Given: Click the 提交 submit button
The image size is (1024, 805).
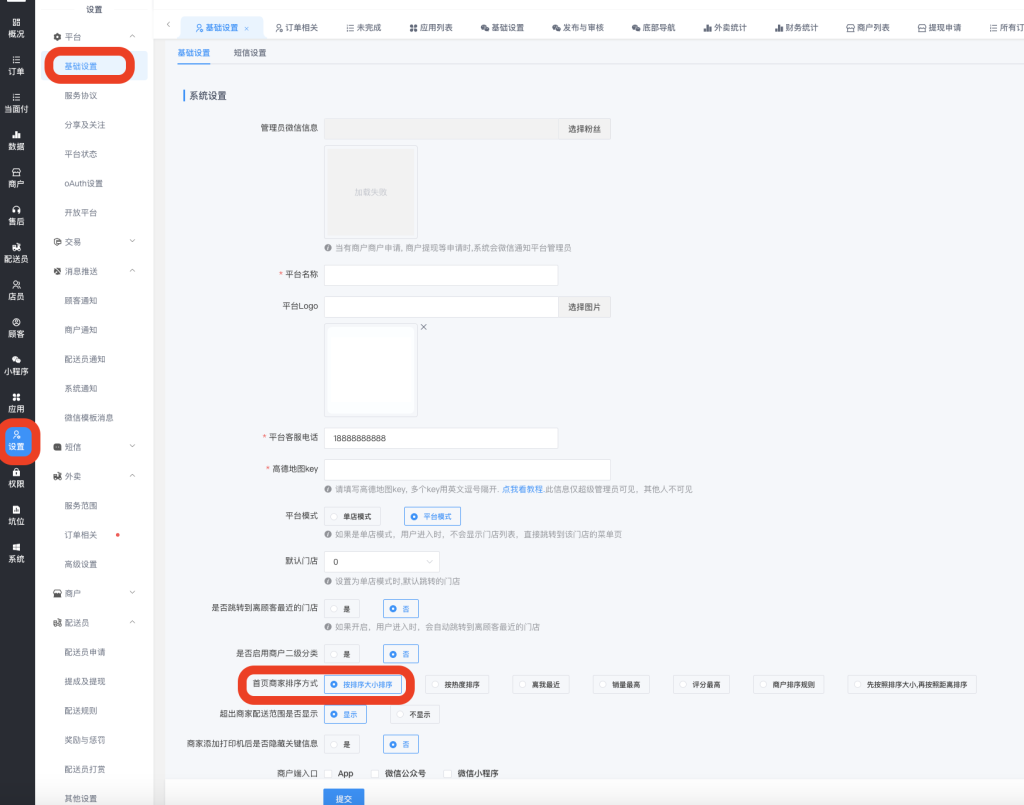Looking at the screenshot, I should (343, 798).
